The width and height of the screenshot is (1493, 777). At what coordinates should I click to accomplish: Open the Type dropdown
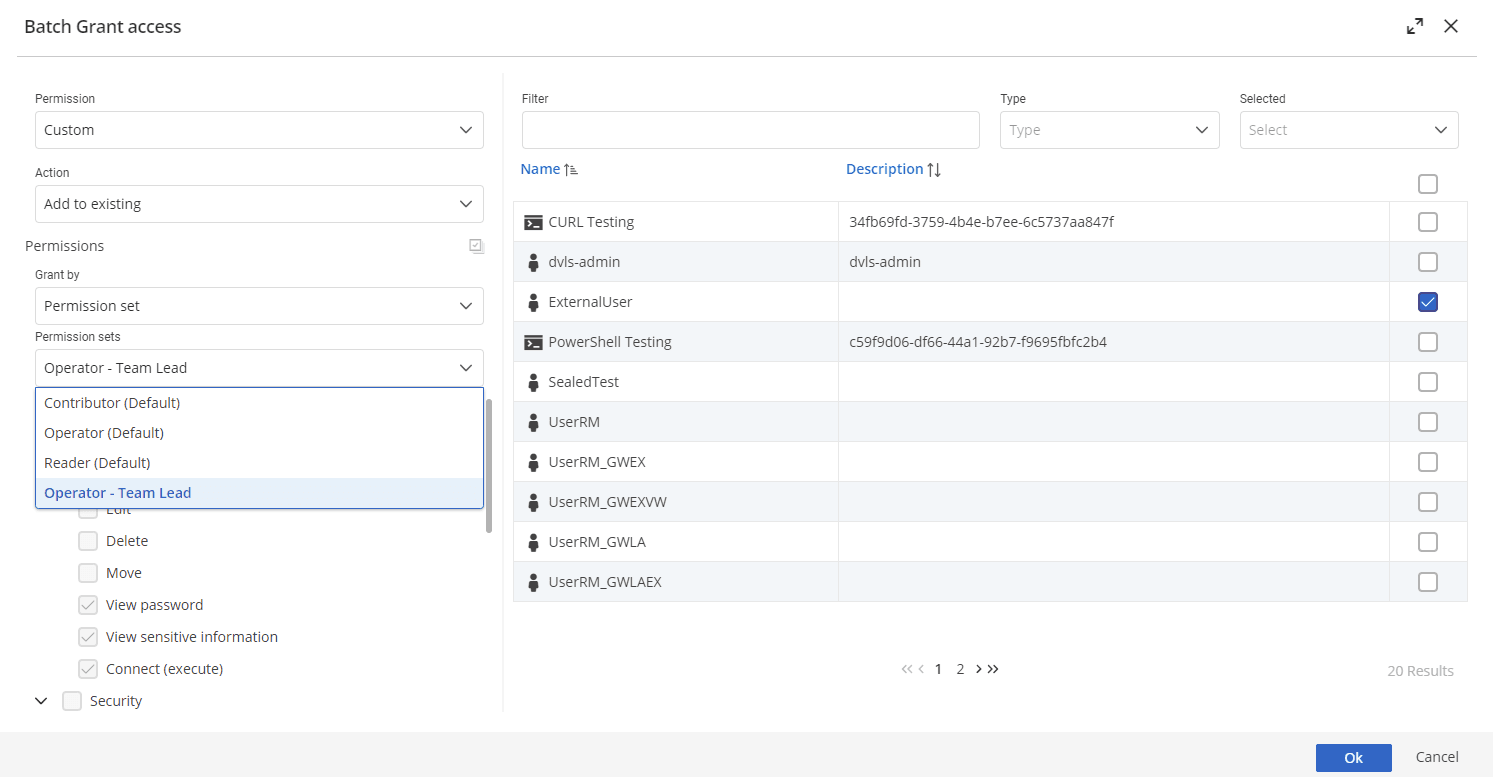(x=1109, y=129)
